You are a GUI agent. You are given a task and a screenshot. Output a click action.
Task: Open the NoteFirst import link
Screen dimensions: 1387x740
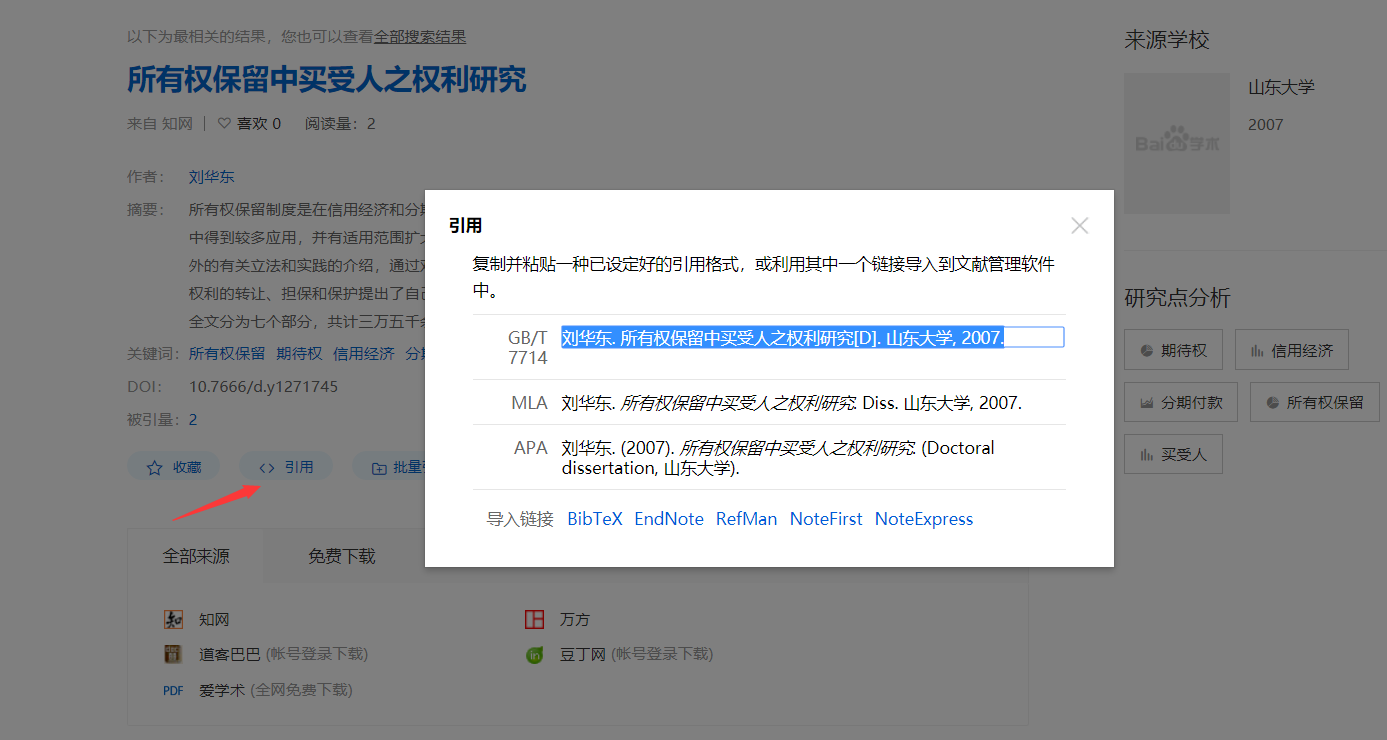(x=826, y=519)
